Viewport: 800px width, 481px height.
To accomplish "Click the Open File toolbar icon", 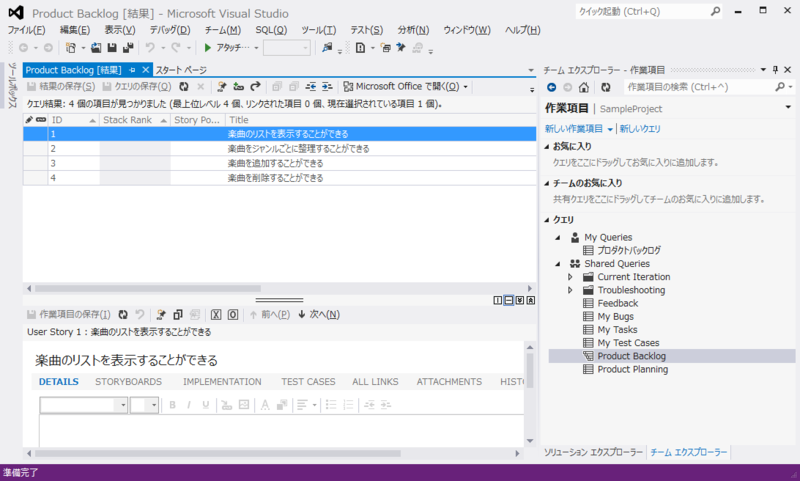I will (x=96, y=47).
